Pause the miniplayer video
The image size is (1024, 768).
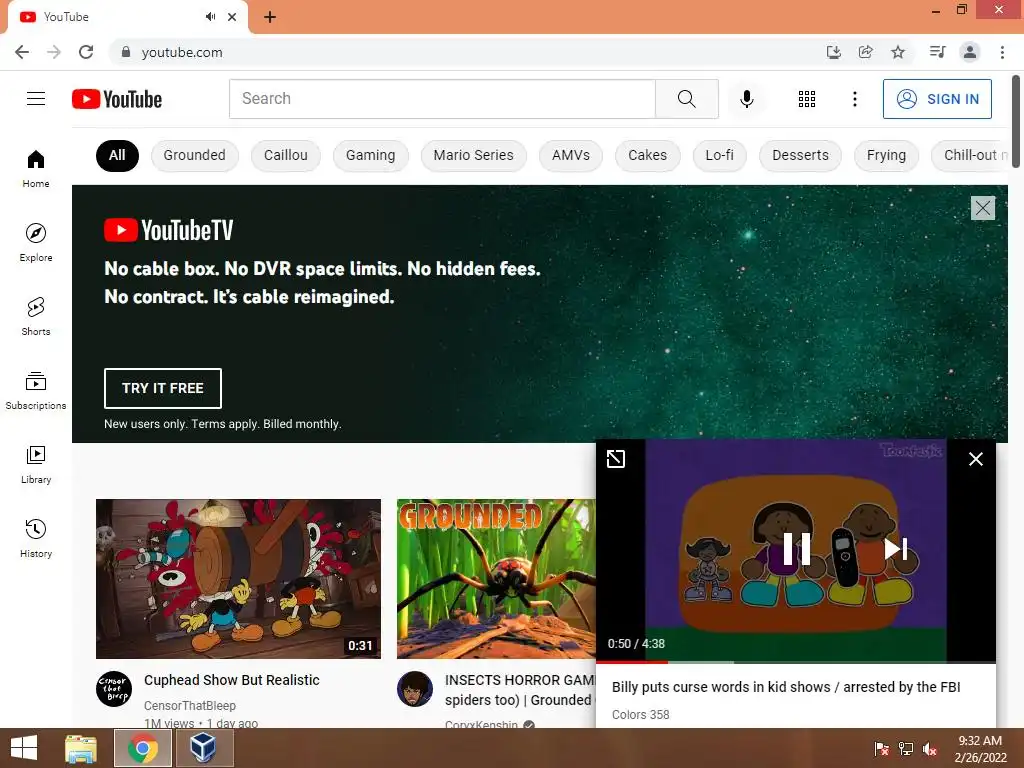coord(796,549)
